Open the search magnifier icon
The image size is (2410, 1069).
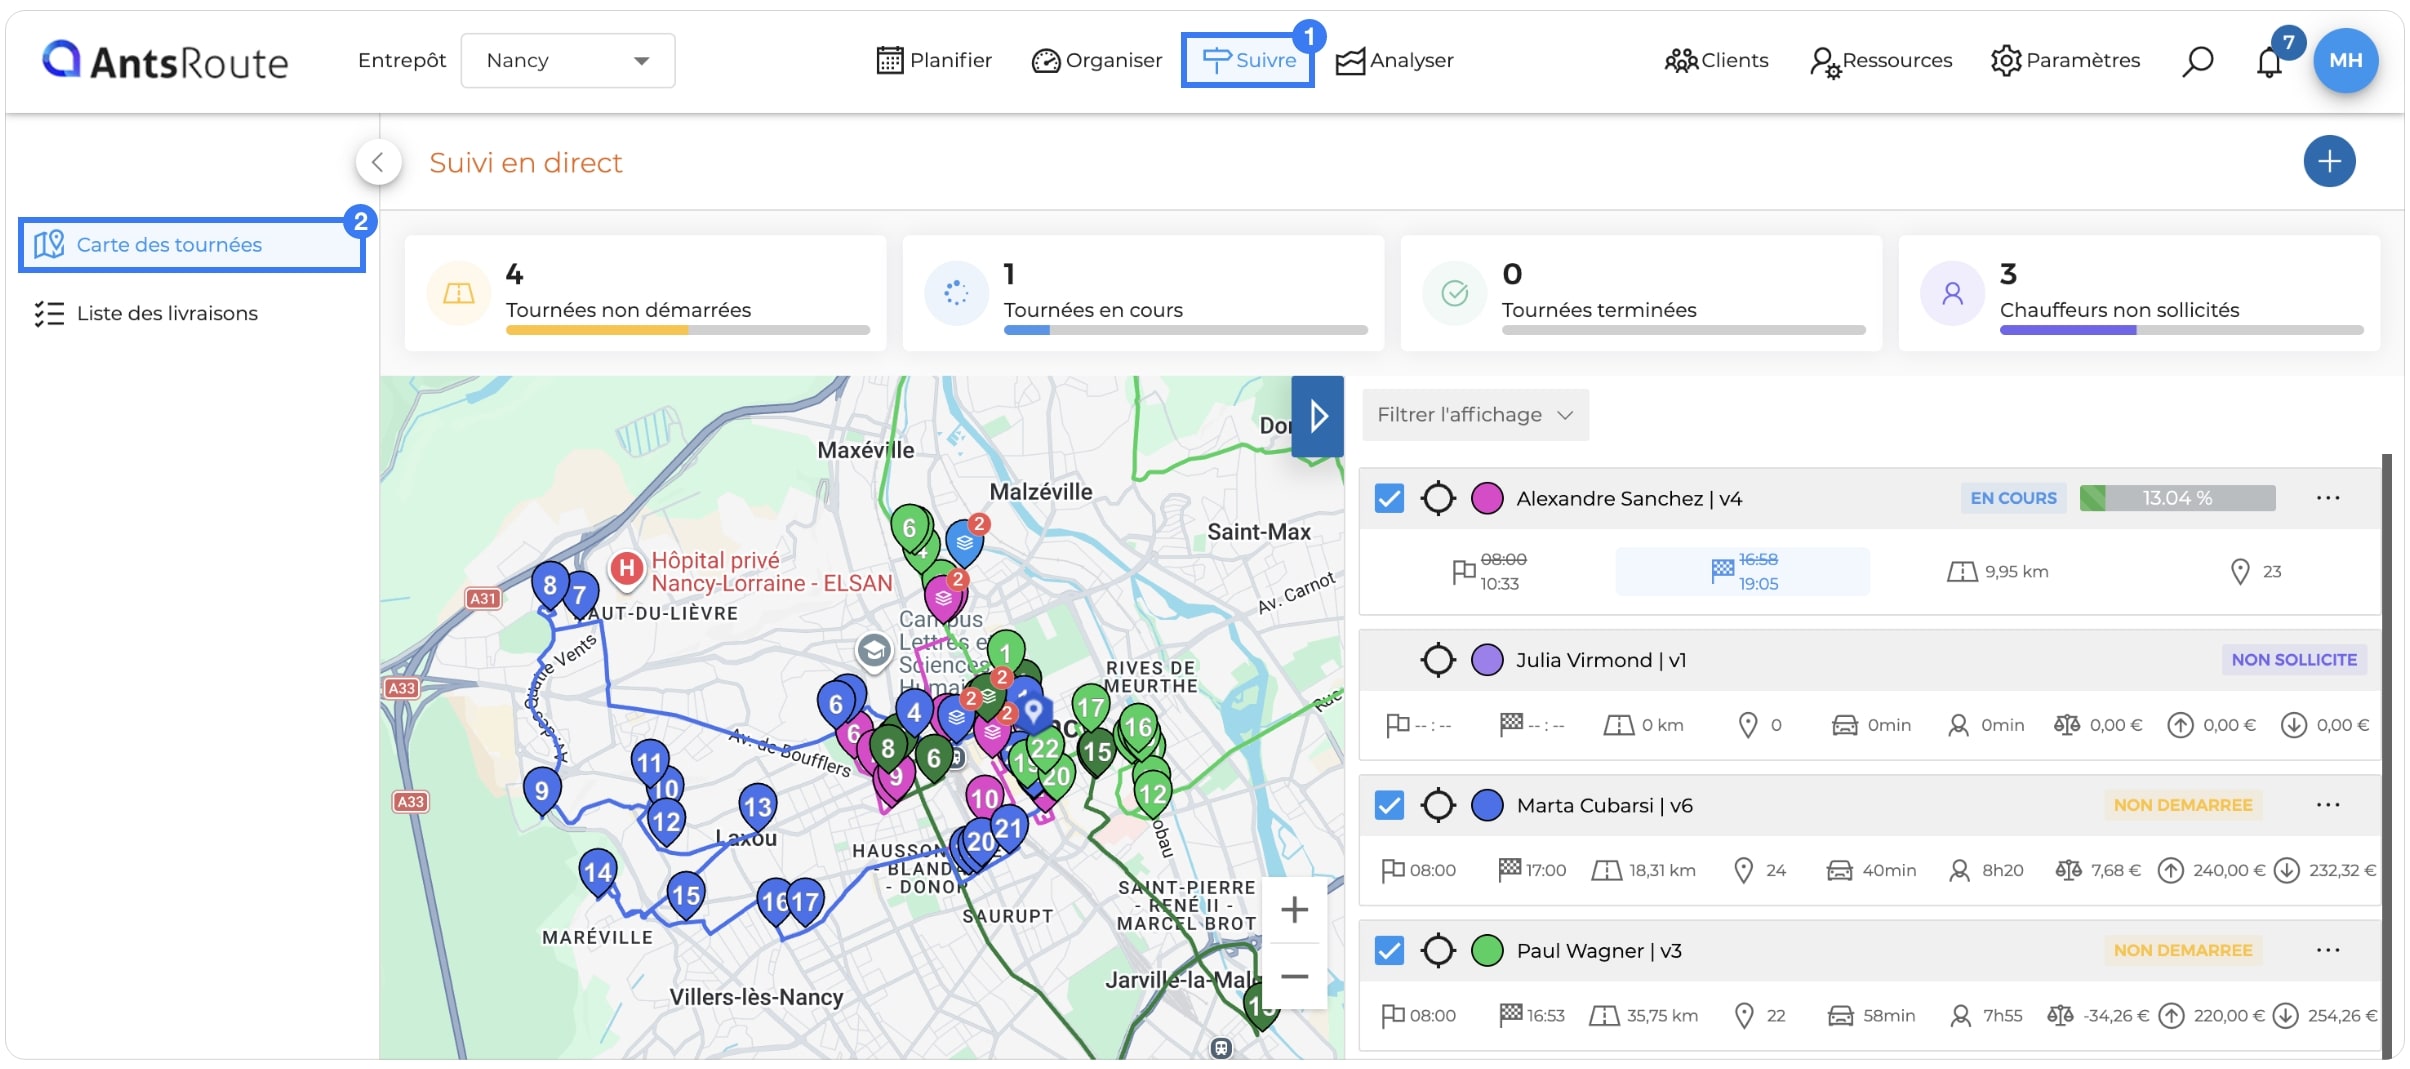point(2197,61)
